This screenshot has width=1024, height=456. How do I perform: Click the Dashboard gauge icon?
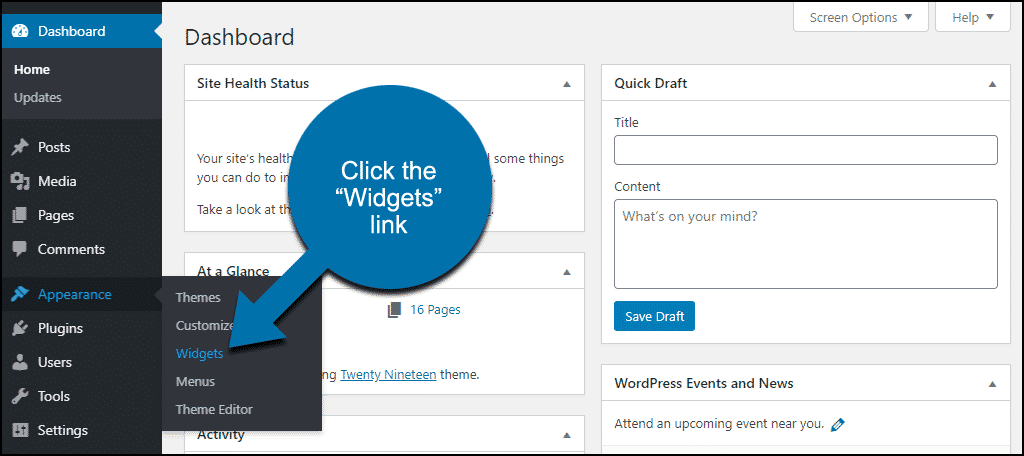[x=20, y=31]
